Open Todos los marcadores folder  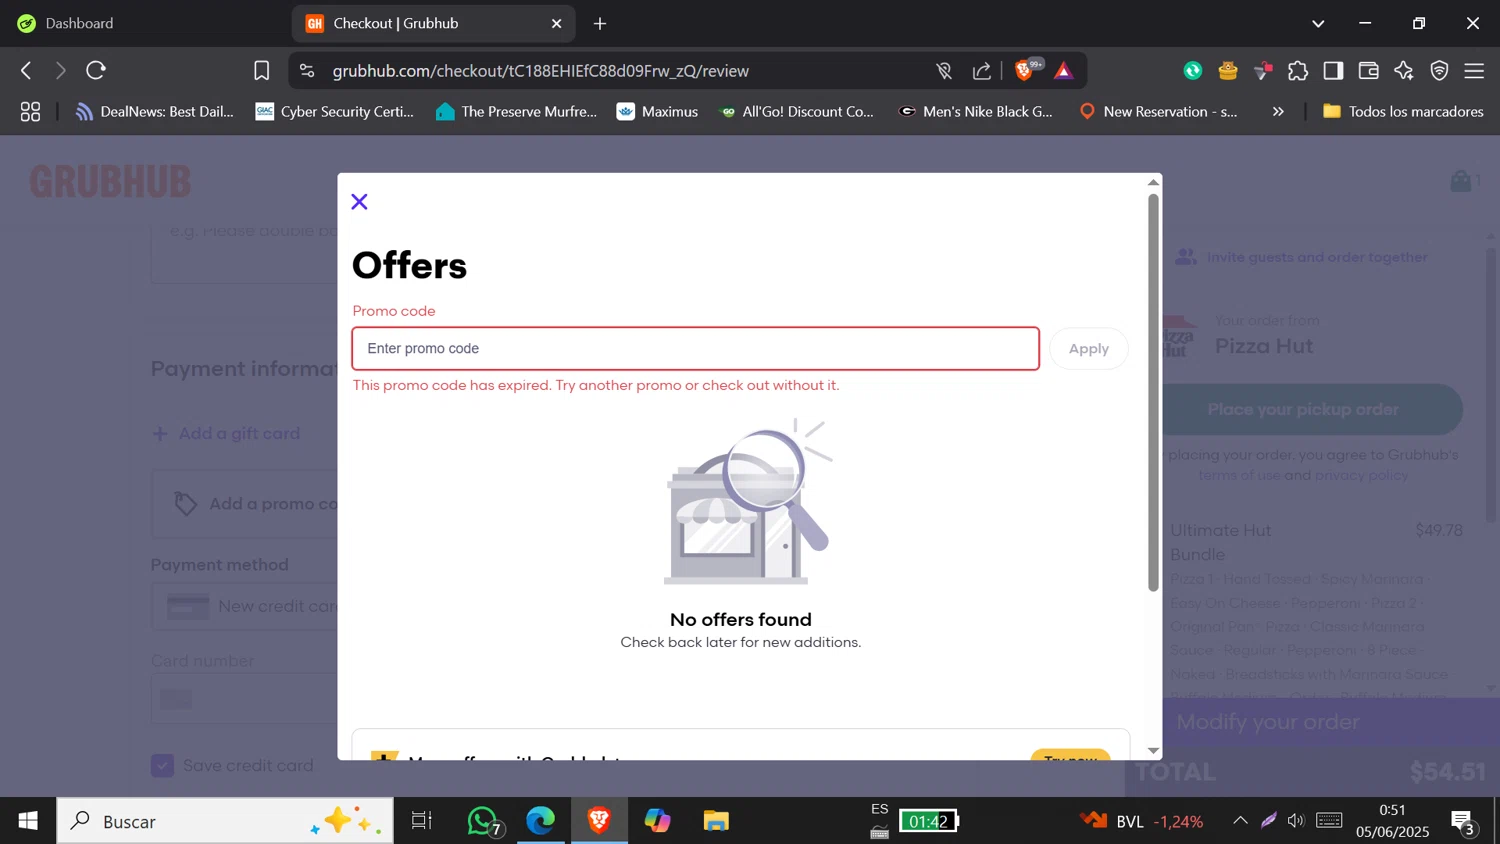pyautogui.click(x=1403, y=112)
